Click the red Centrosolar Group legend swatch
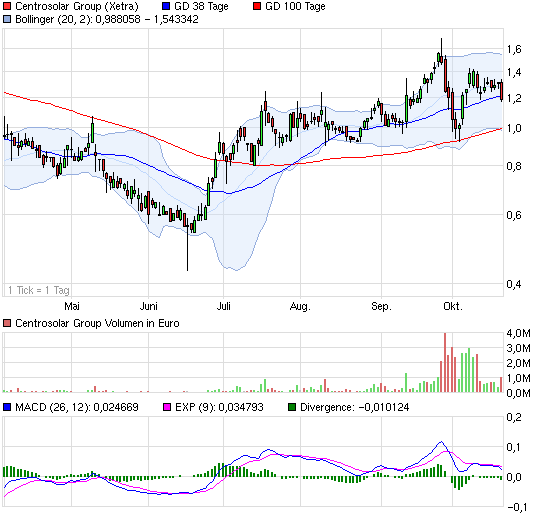 (7, 6)
